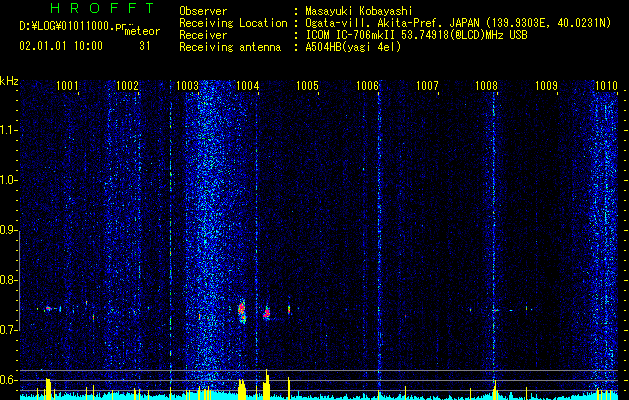The image size is (629, 400).
Task: Click the 1002 time marker
Action: click(127, 85)
